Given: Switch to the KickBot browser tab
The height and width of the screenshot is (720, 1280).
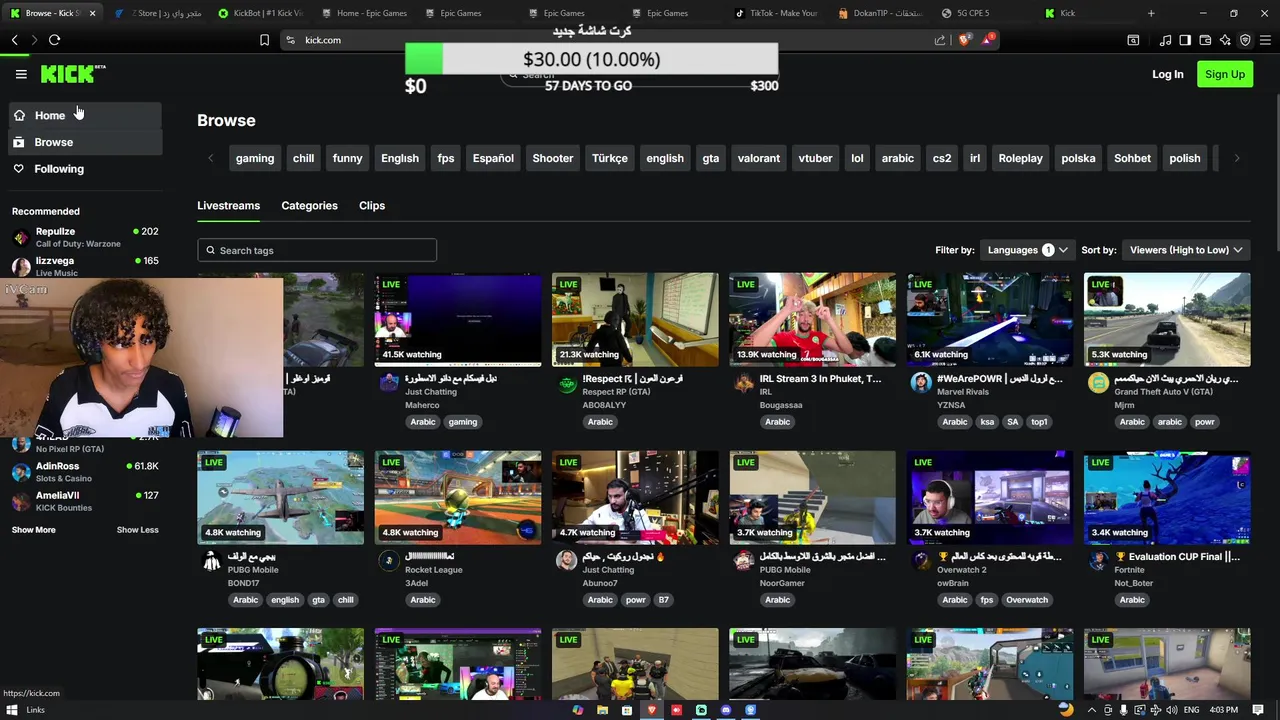Looking at the screenshot, I should 260,13.
